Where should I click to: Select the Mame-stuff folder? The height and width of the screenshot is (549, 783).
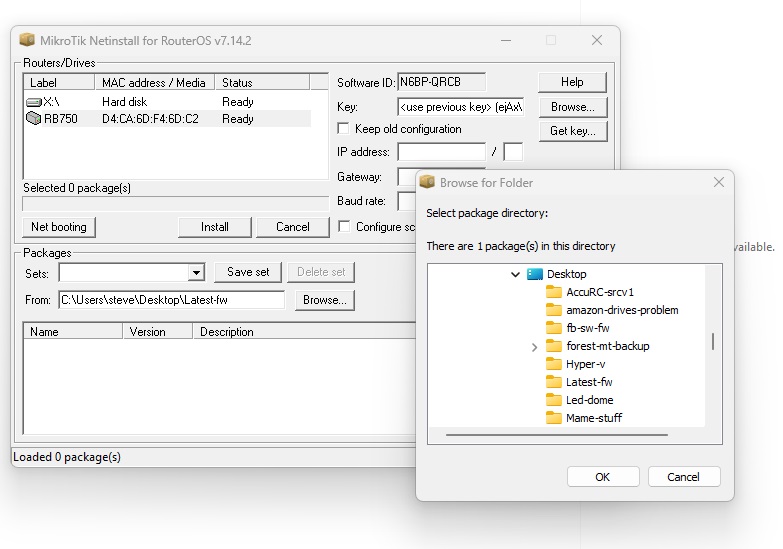coord(594,418)
